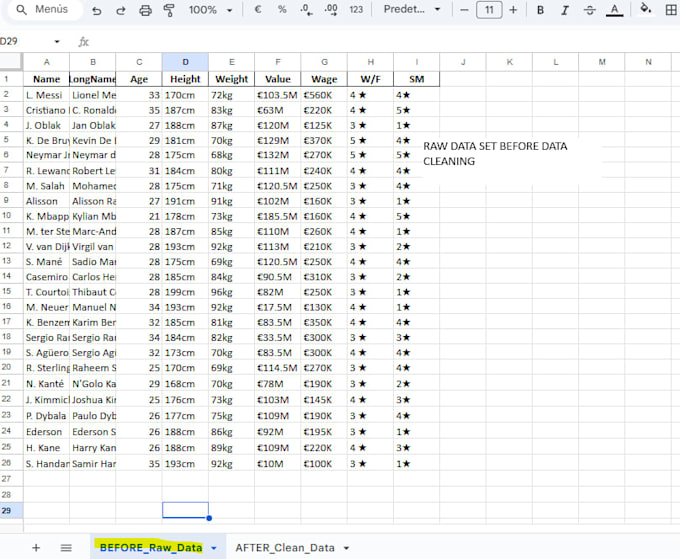Open the all sheets list icon
680x559 pixels.
[x=66, y=548]
